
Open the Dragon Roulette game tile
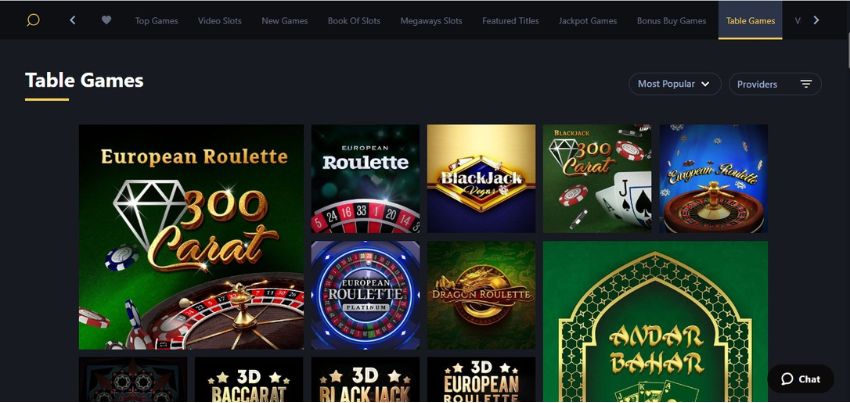point(481,295)
